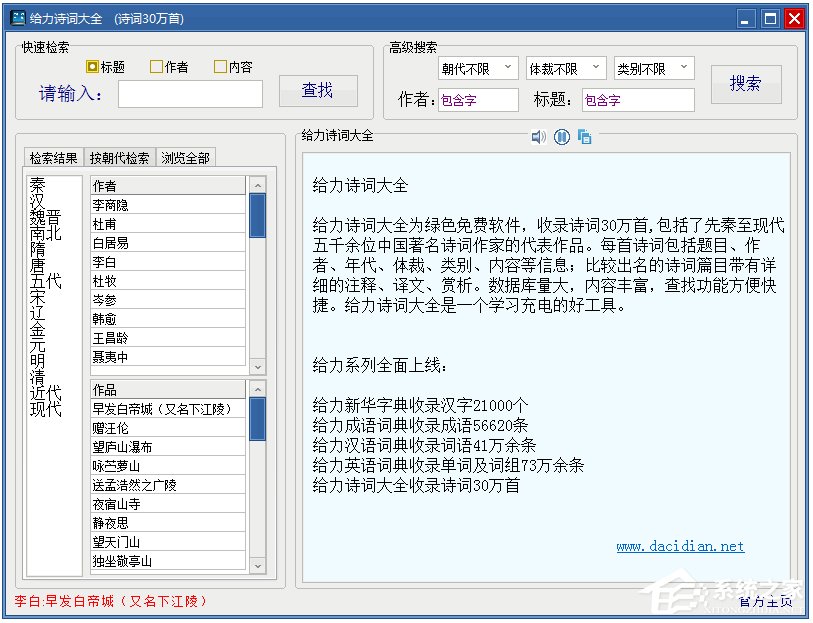Switch to the 浏览全部 tab
Screen dimensions: 813x623
185,158
